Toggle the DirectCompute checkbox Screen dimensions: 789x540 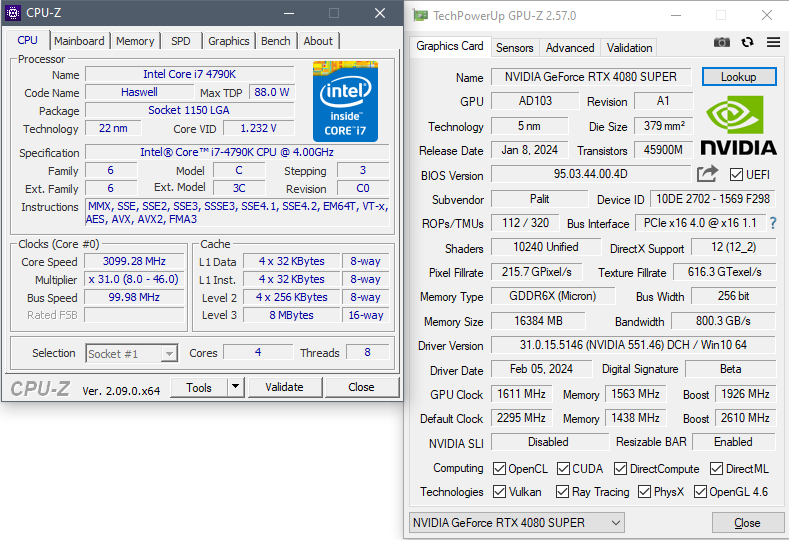click(620, 469)
